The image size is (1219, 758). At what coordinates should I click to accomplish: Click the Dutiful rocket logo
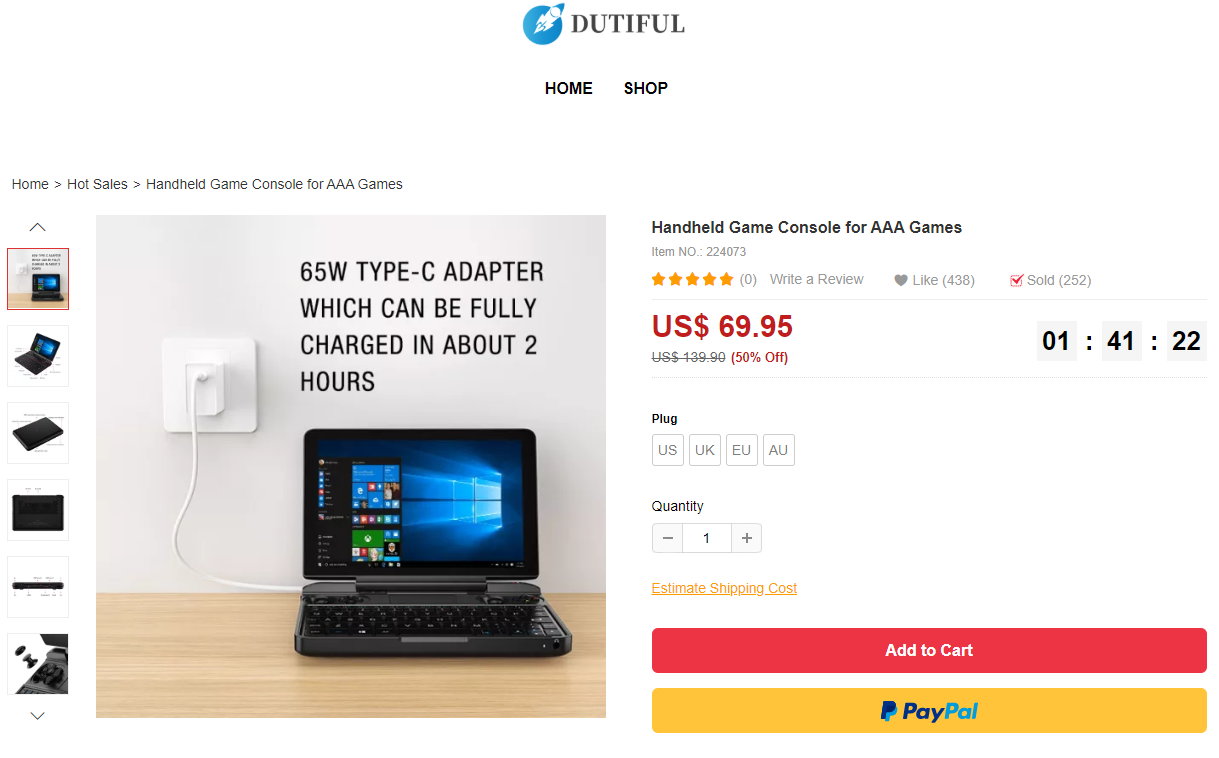click(x=543, y=24)
